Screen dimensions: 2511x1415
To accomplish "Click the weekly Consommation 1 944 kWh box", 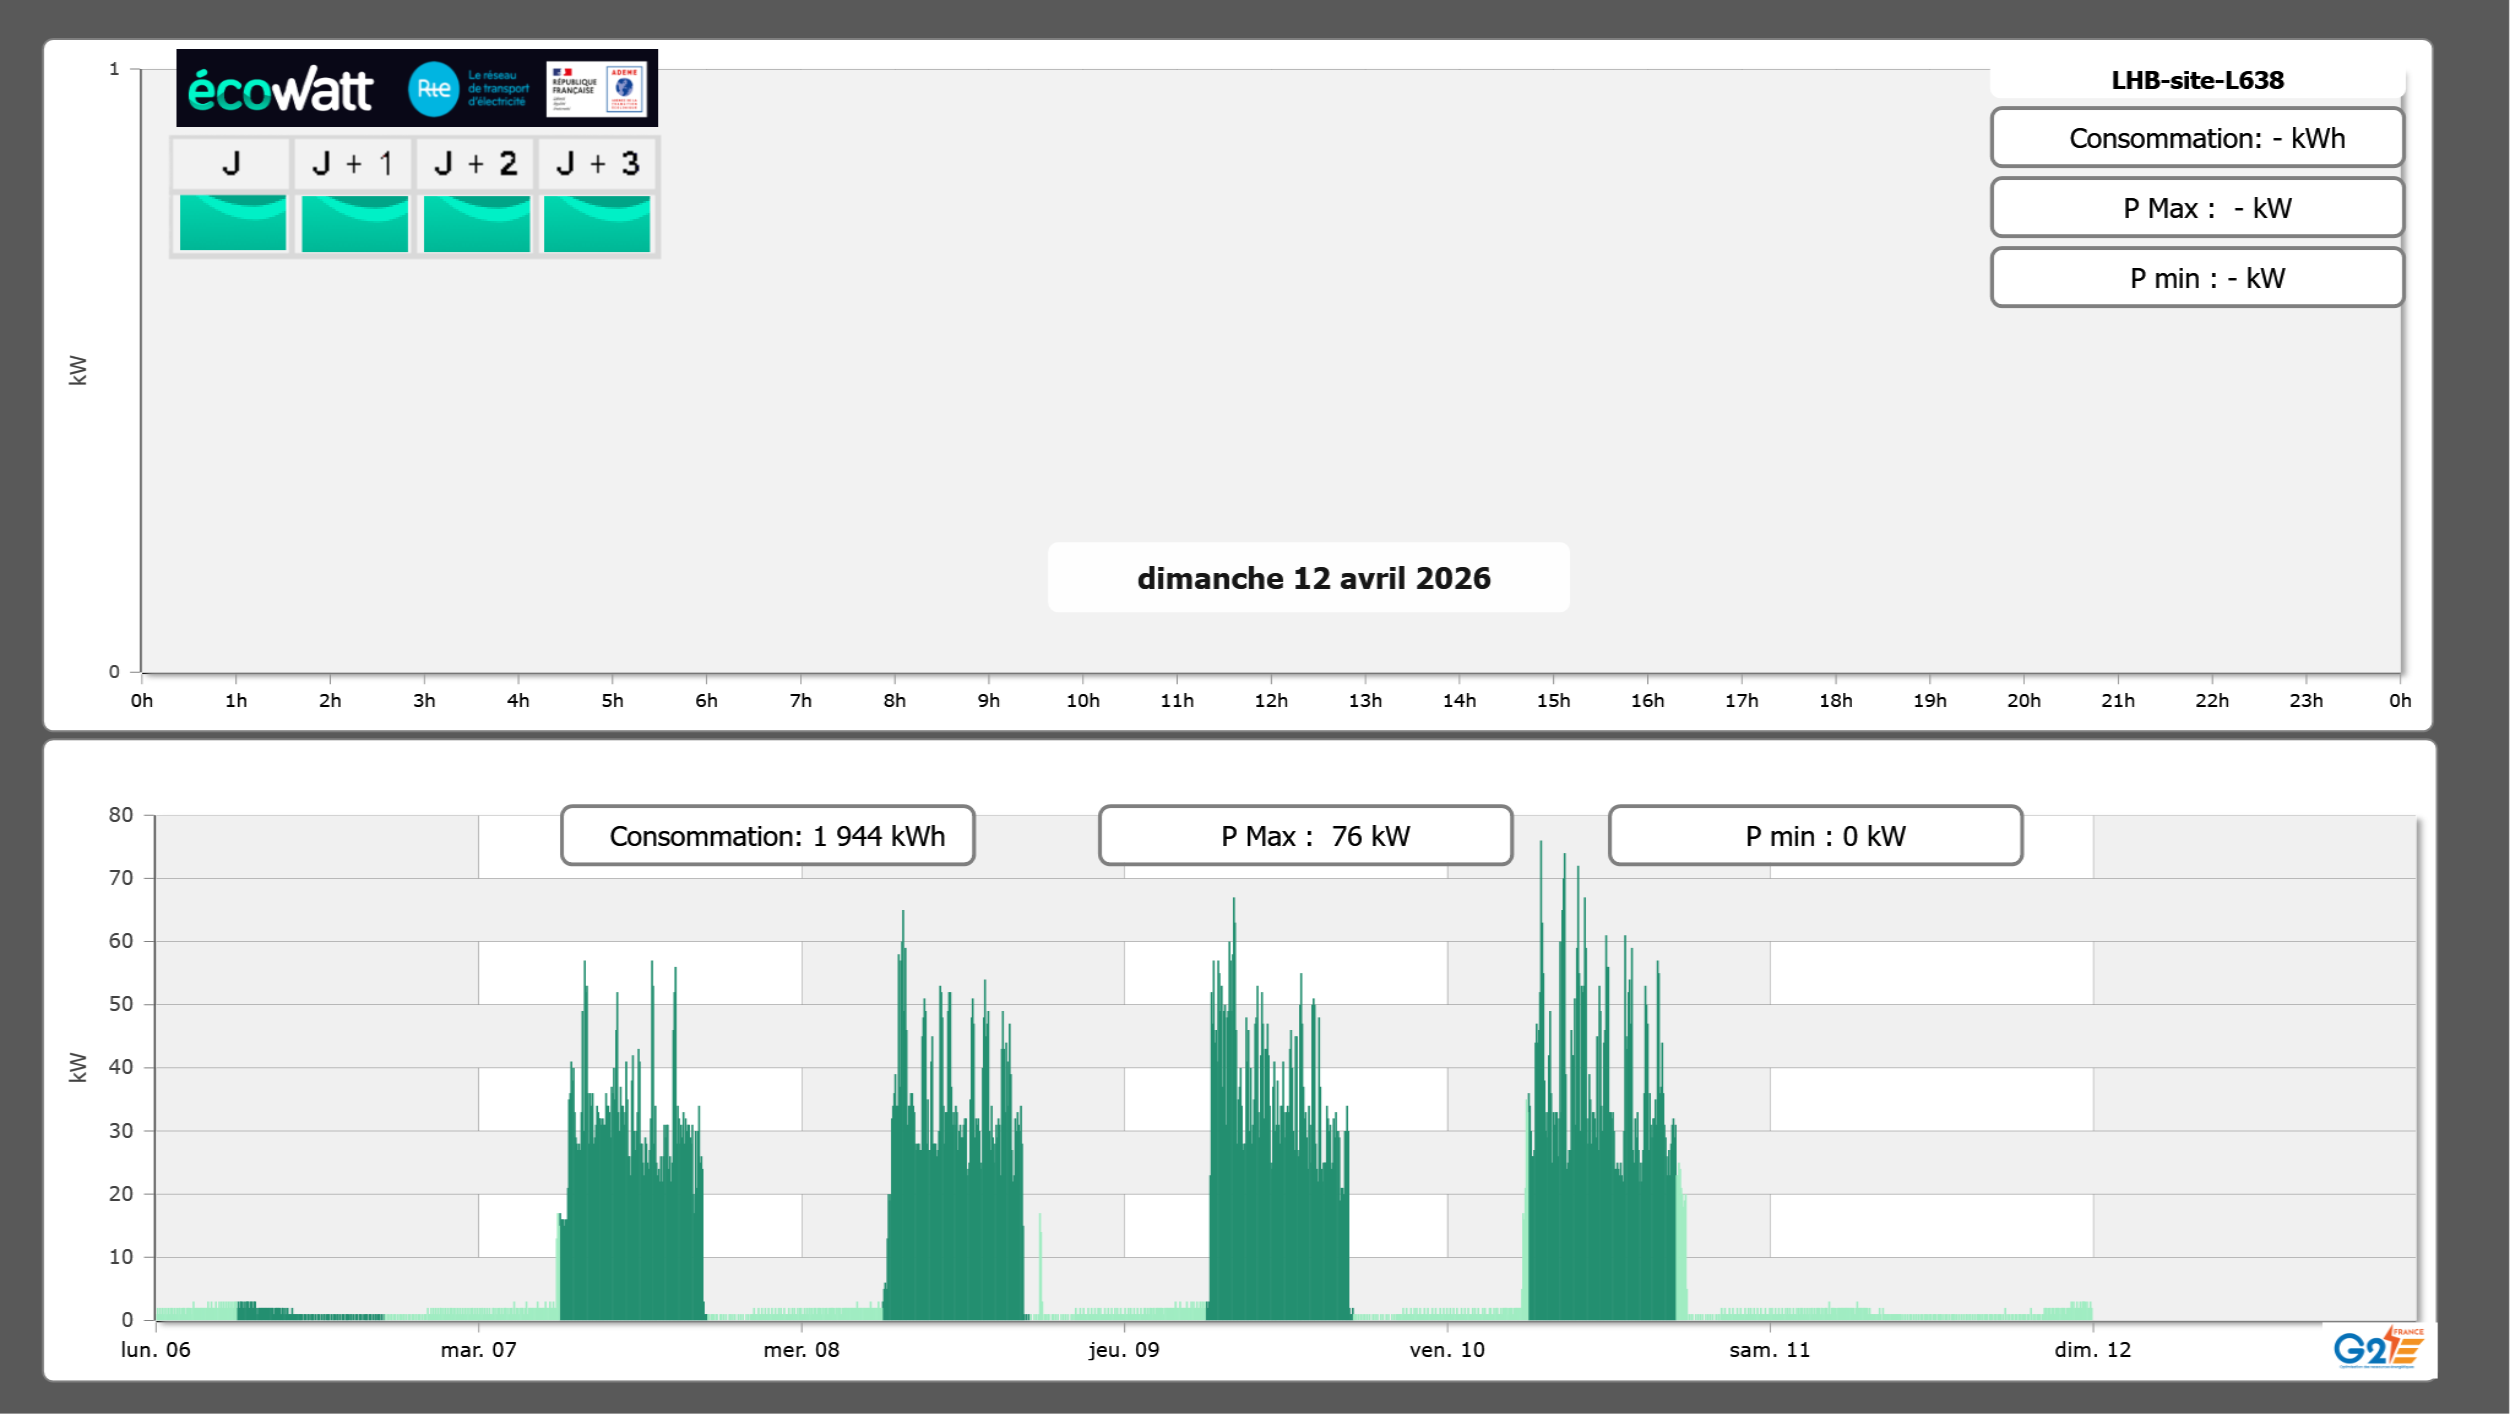I will 768,835.
